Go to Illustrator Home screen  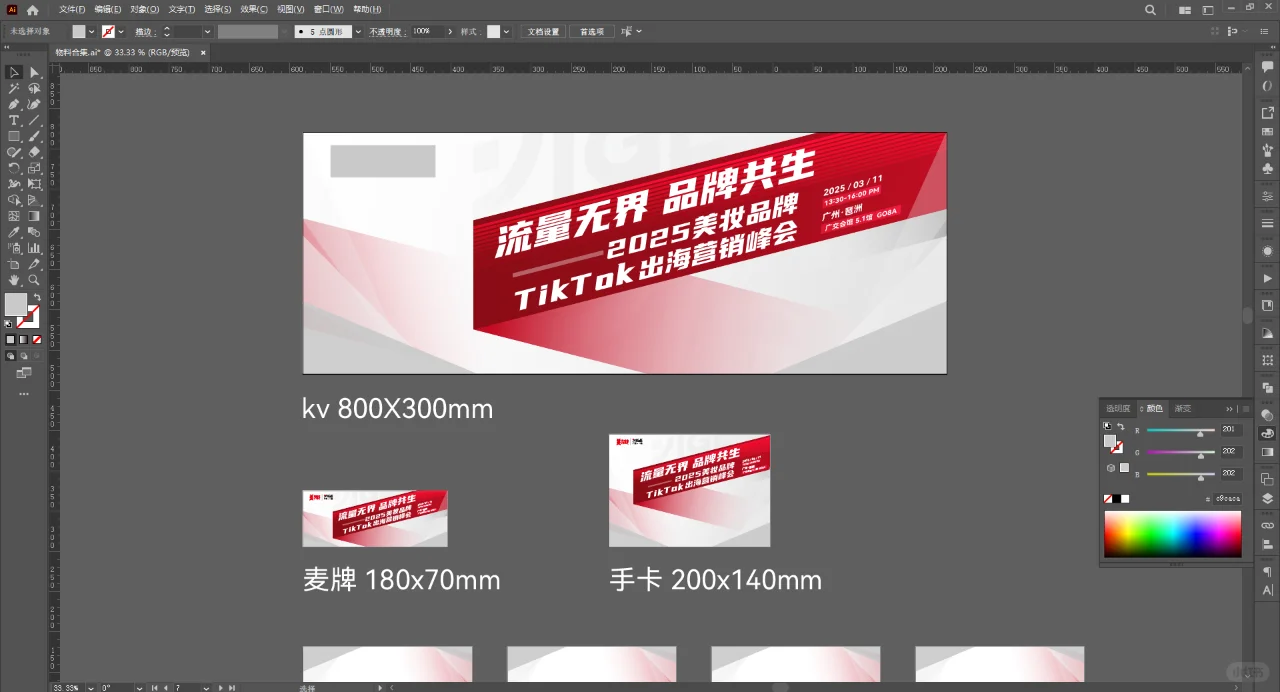(32, 9)
